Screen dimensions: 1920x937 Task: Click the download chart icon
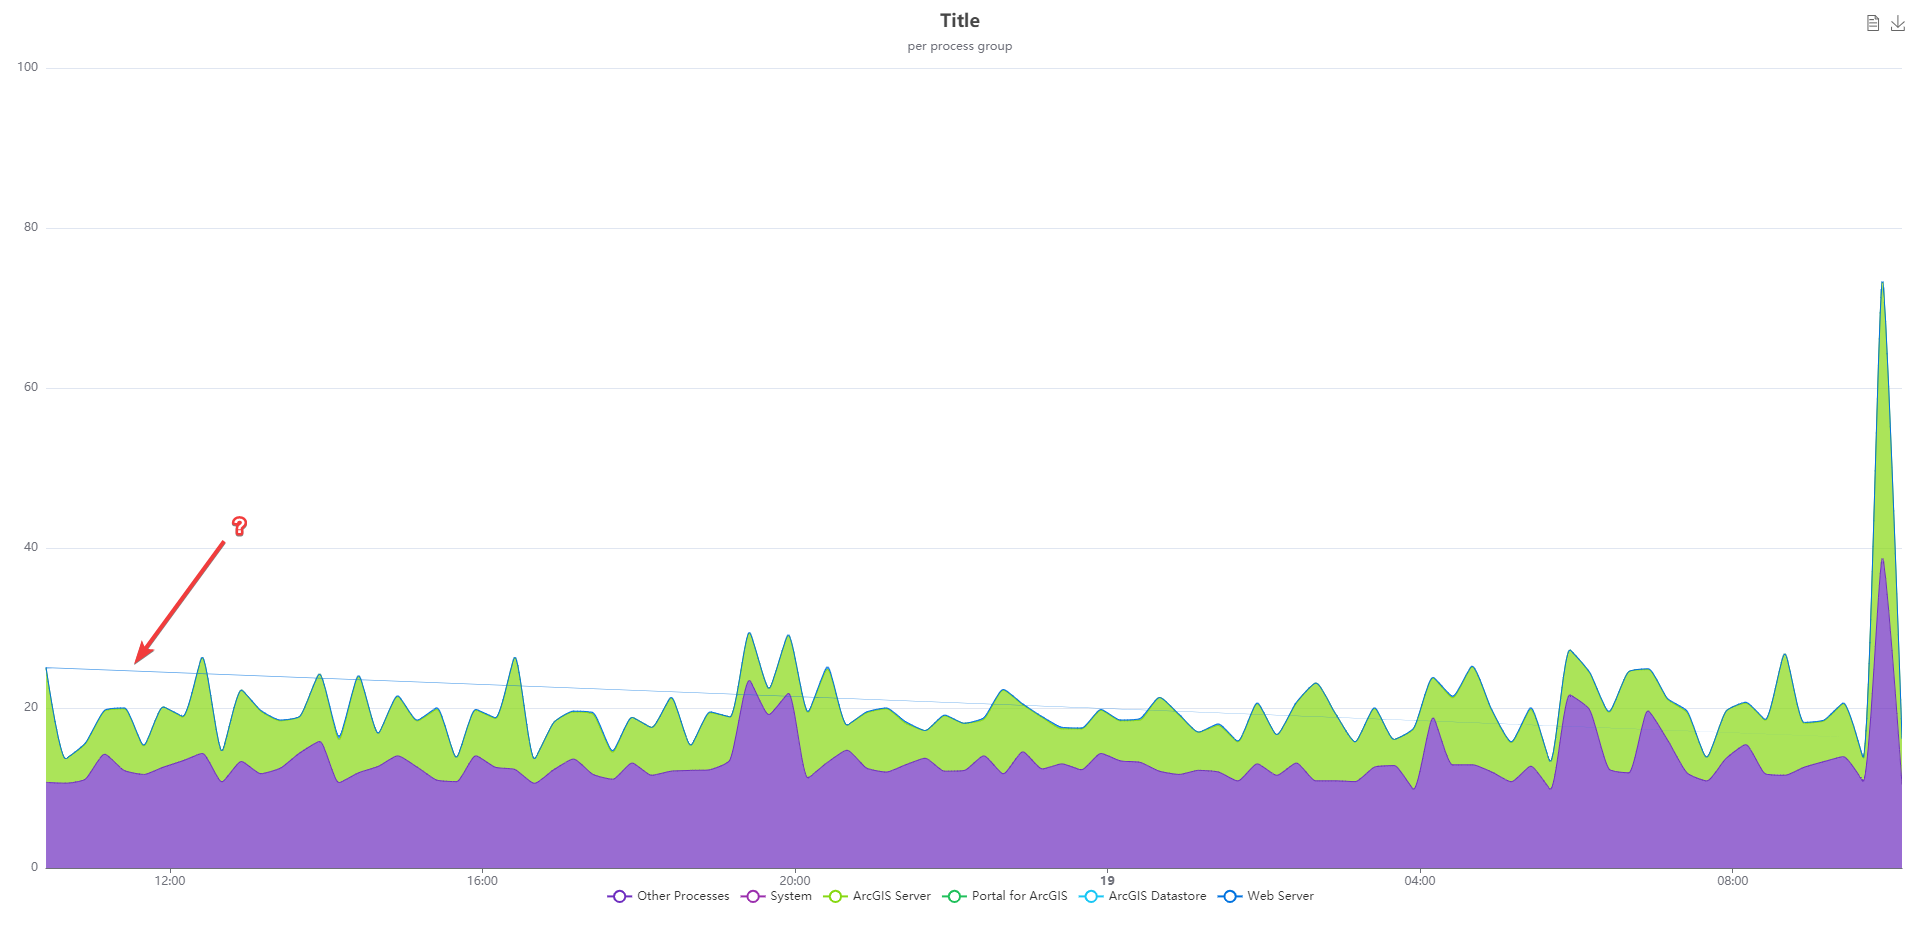(1898, 22)
